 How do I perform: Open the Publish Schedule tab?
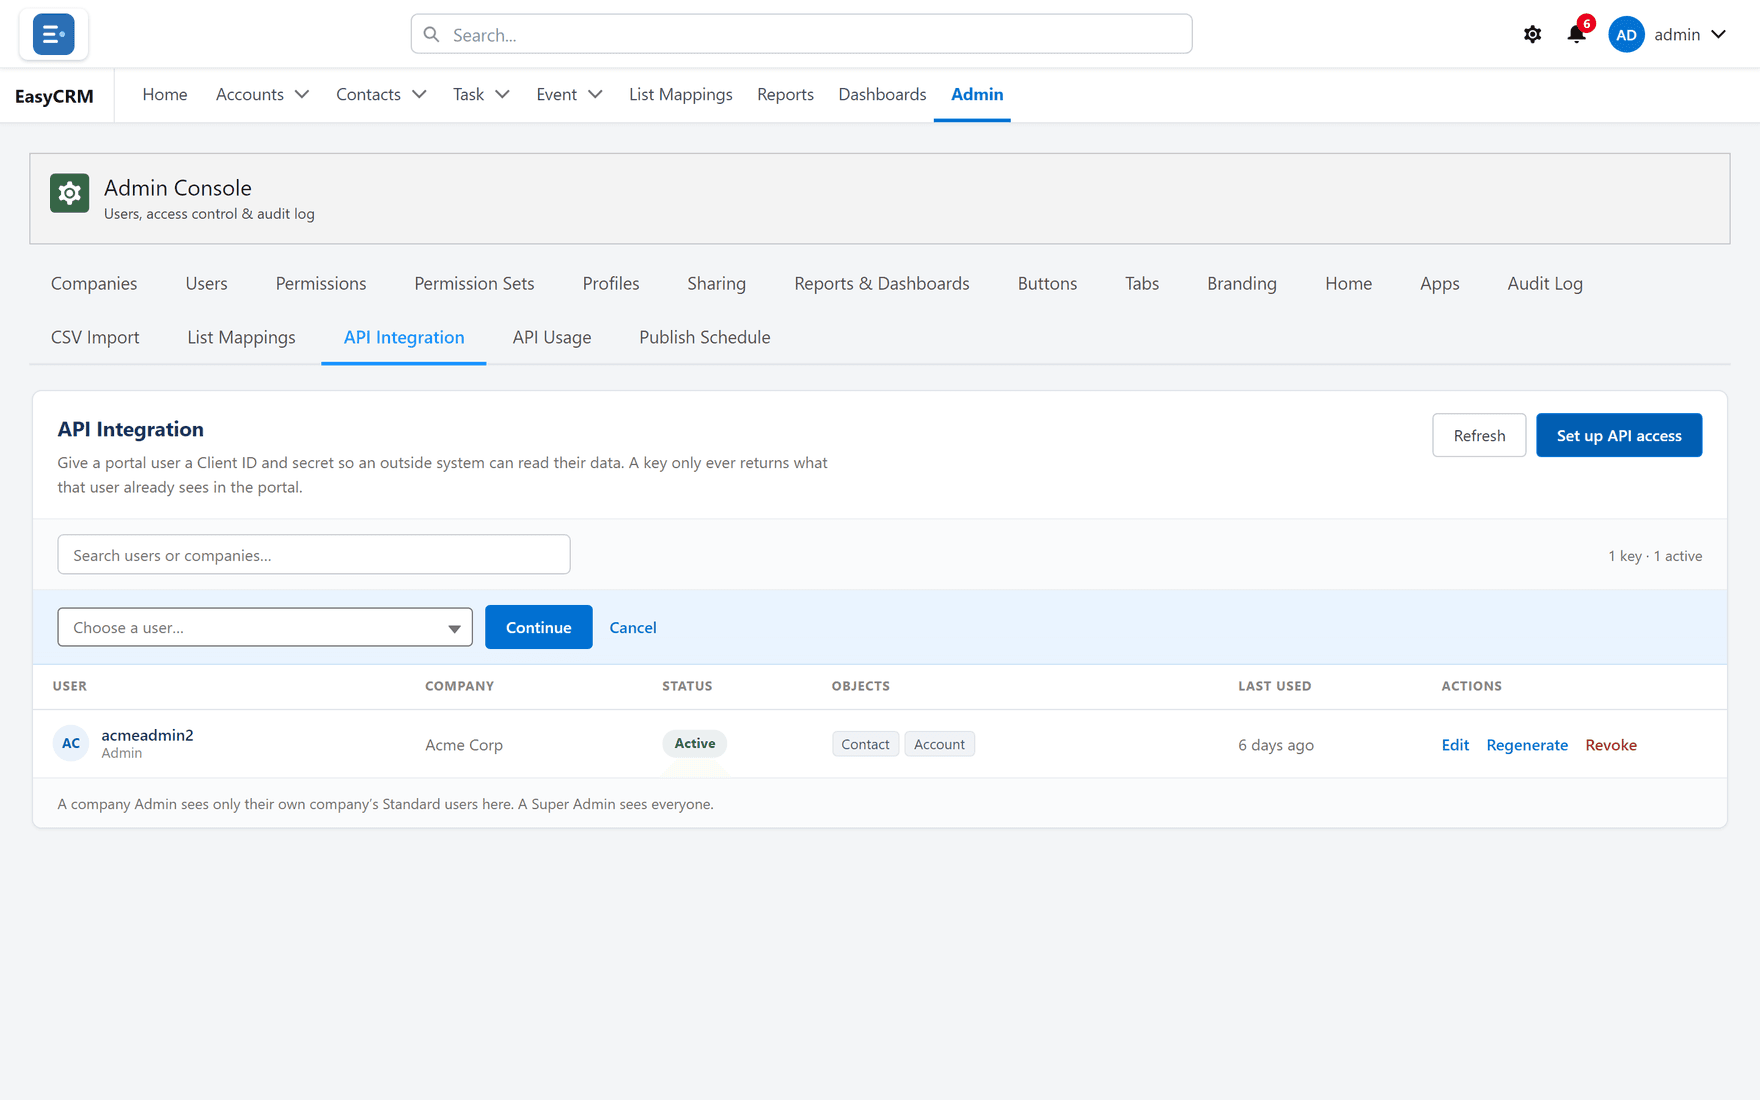(x=705, y=338)
